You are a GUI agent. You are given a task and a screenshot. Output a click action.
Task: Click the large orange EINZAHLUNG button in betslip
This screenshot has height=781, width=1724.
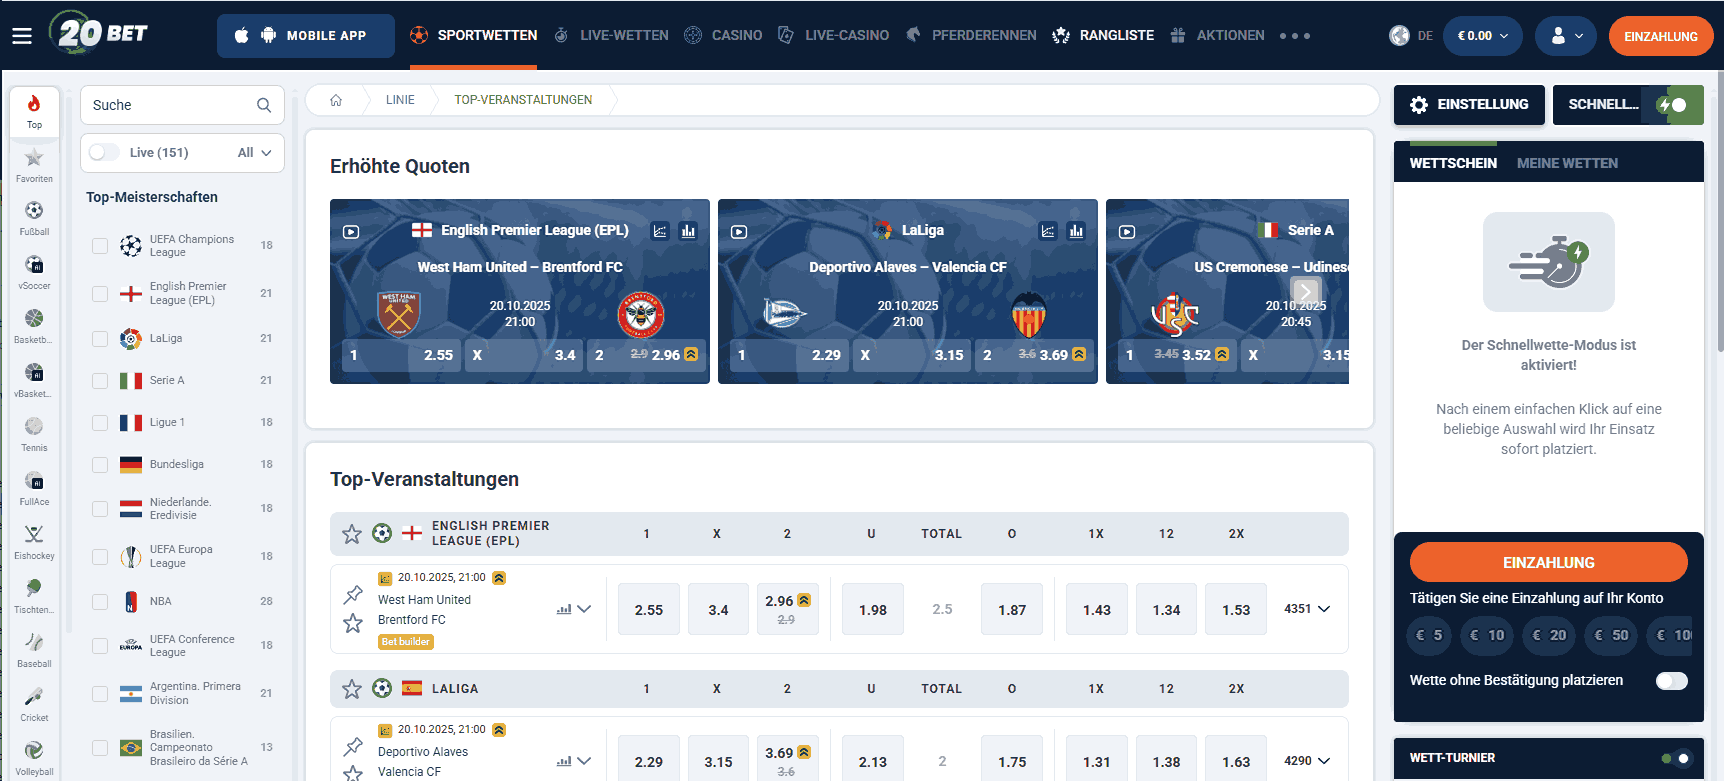pyautogui.click(x=1549, y=562)
